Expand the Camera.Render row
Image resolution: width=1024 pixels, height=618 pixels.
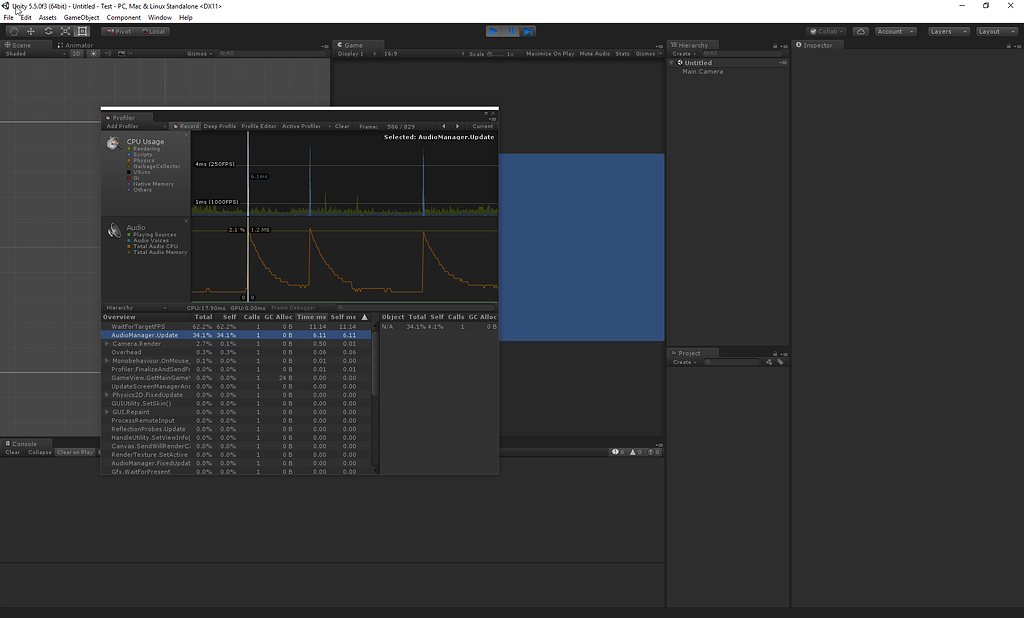(107, 344)
